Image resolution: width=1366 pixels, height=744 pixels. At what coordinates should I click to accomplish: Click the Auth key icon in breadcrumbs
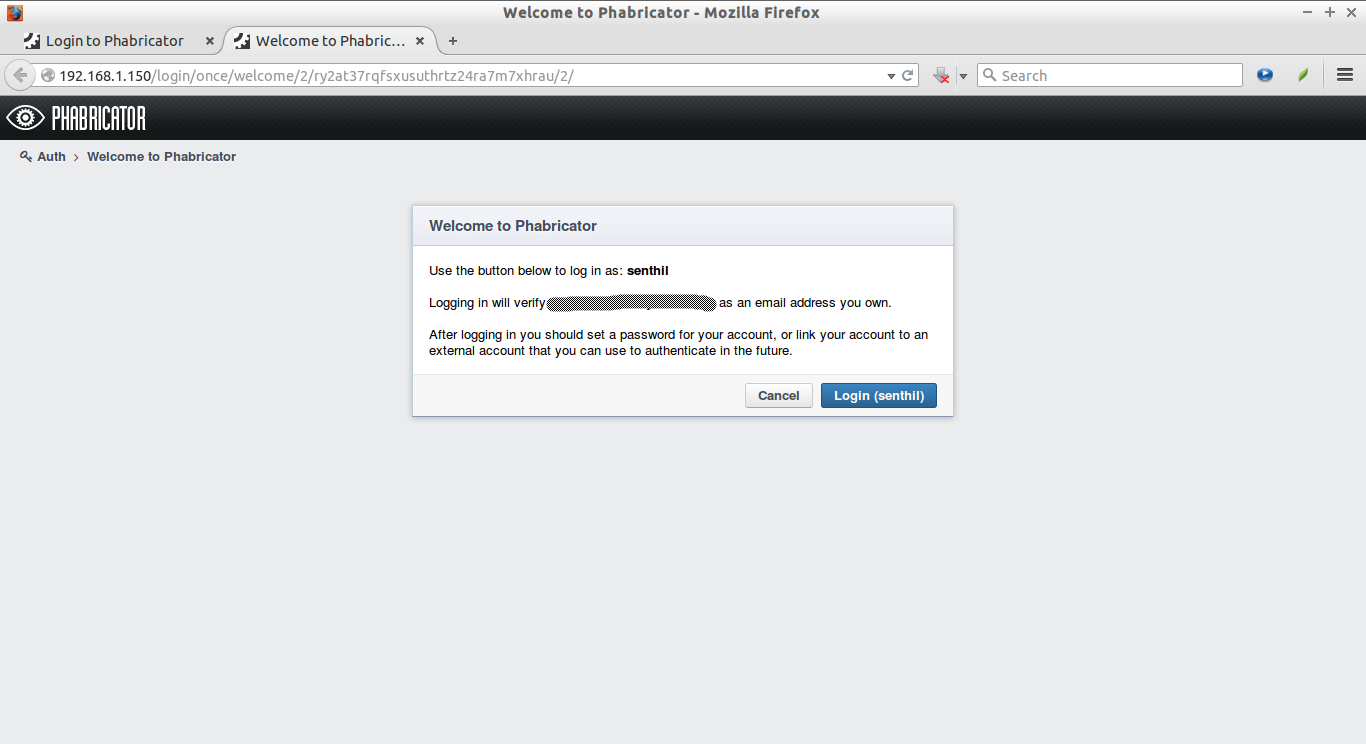pos(26,157)
